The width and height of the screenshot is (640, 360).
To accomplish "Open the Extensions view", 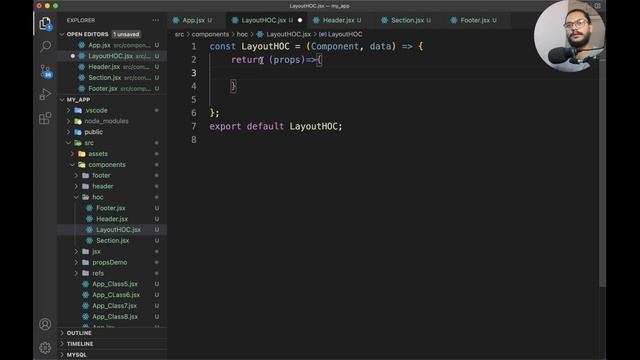I will pyautogui.click(x=45, y=118).
